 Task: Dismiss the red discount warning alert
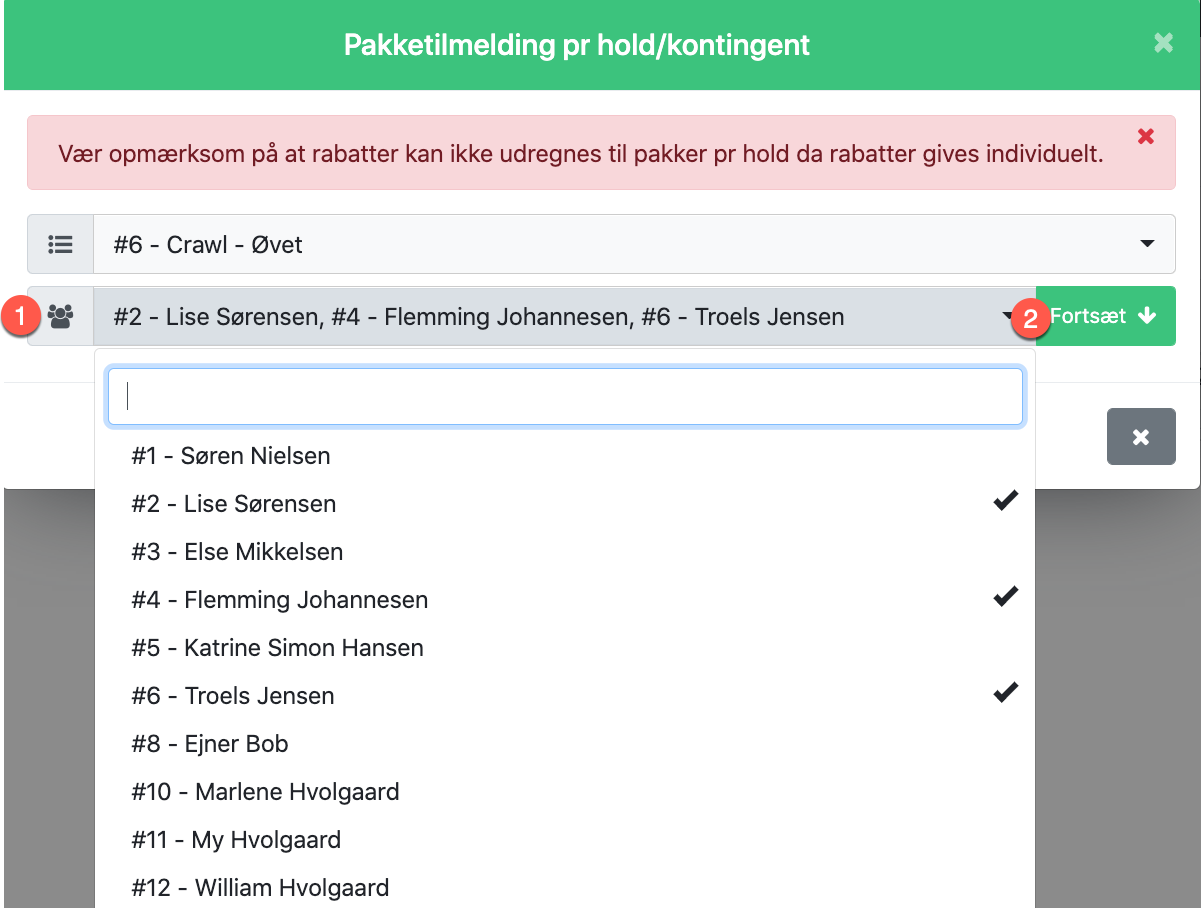(x=1146, y=136)
